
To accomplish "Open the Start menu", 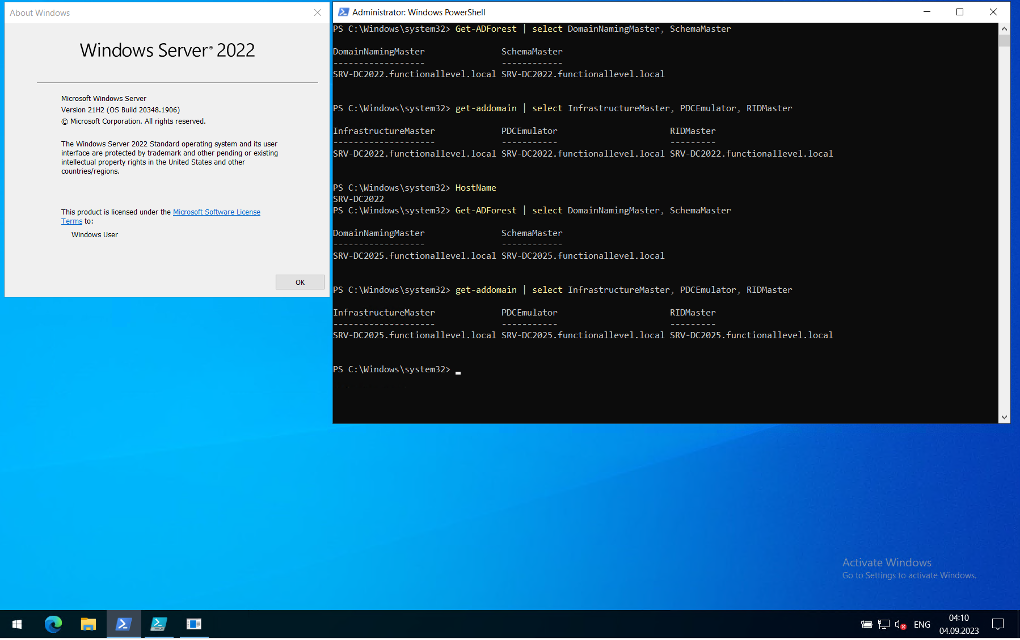I will pyautogui.click(x=17, y=623).
